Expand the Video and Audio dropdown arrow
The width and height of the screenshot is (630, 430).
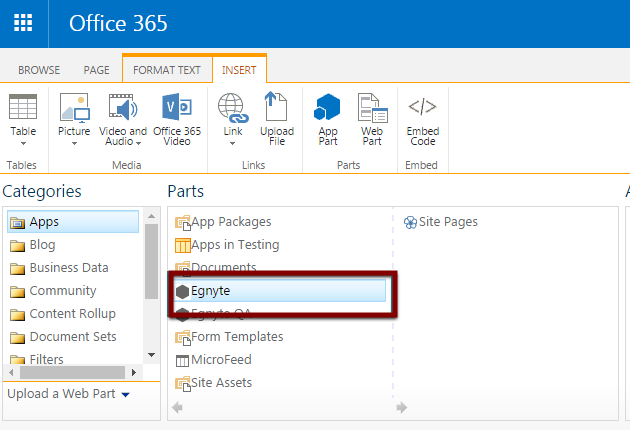(139, 143)
